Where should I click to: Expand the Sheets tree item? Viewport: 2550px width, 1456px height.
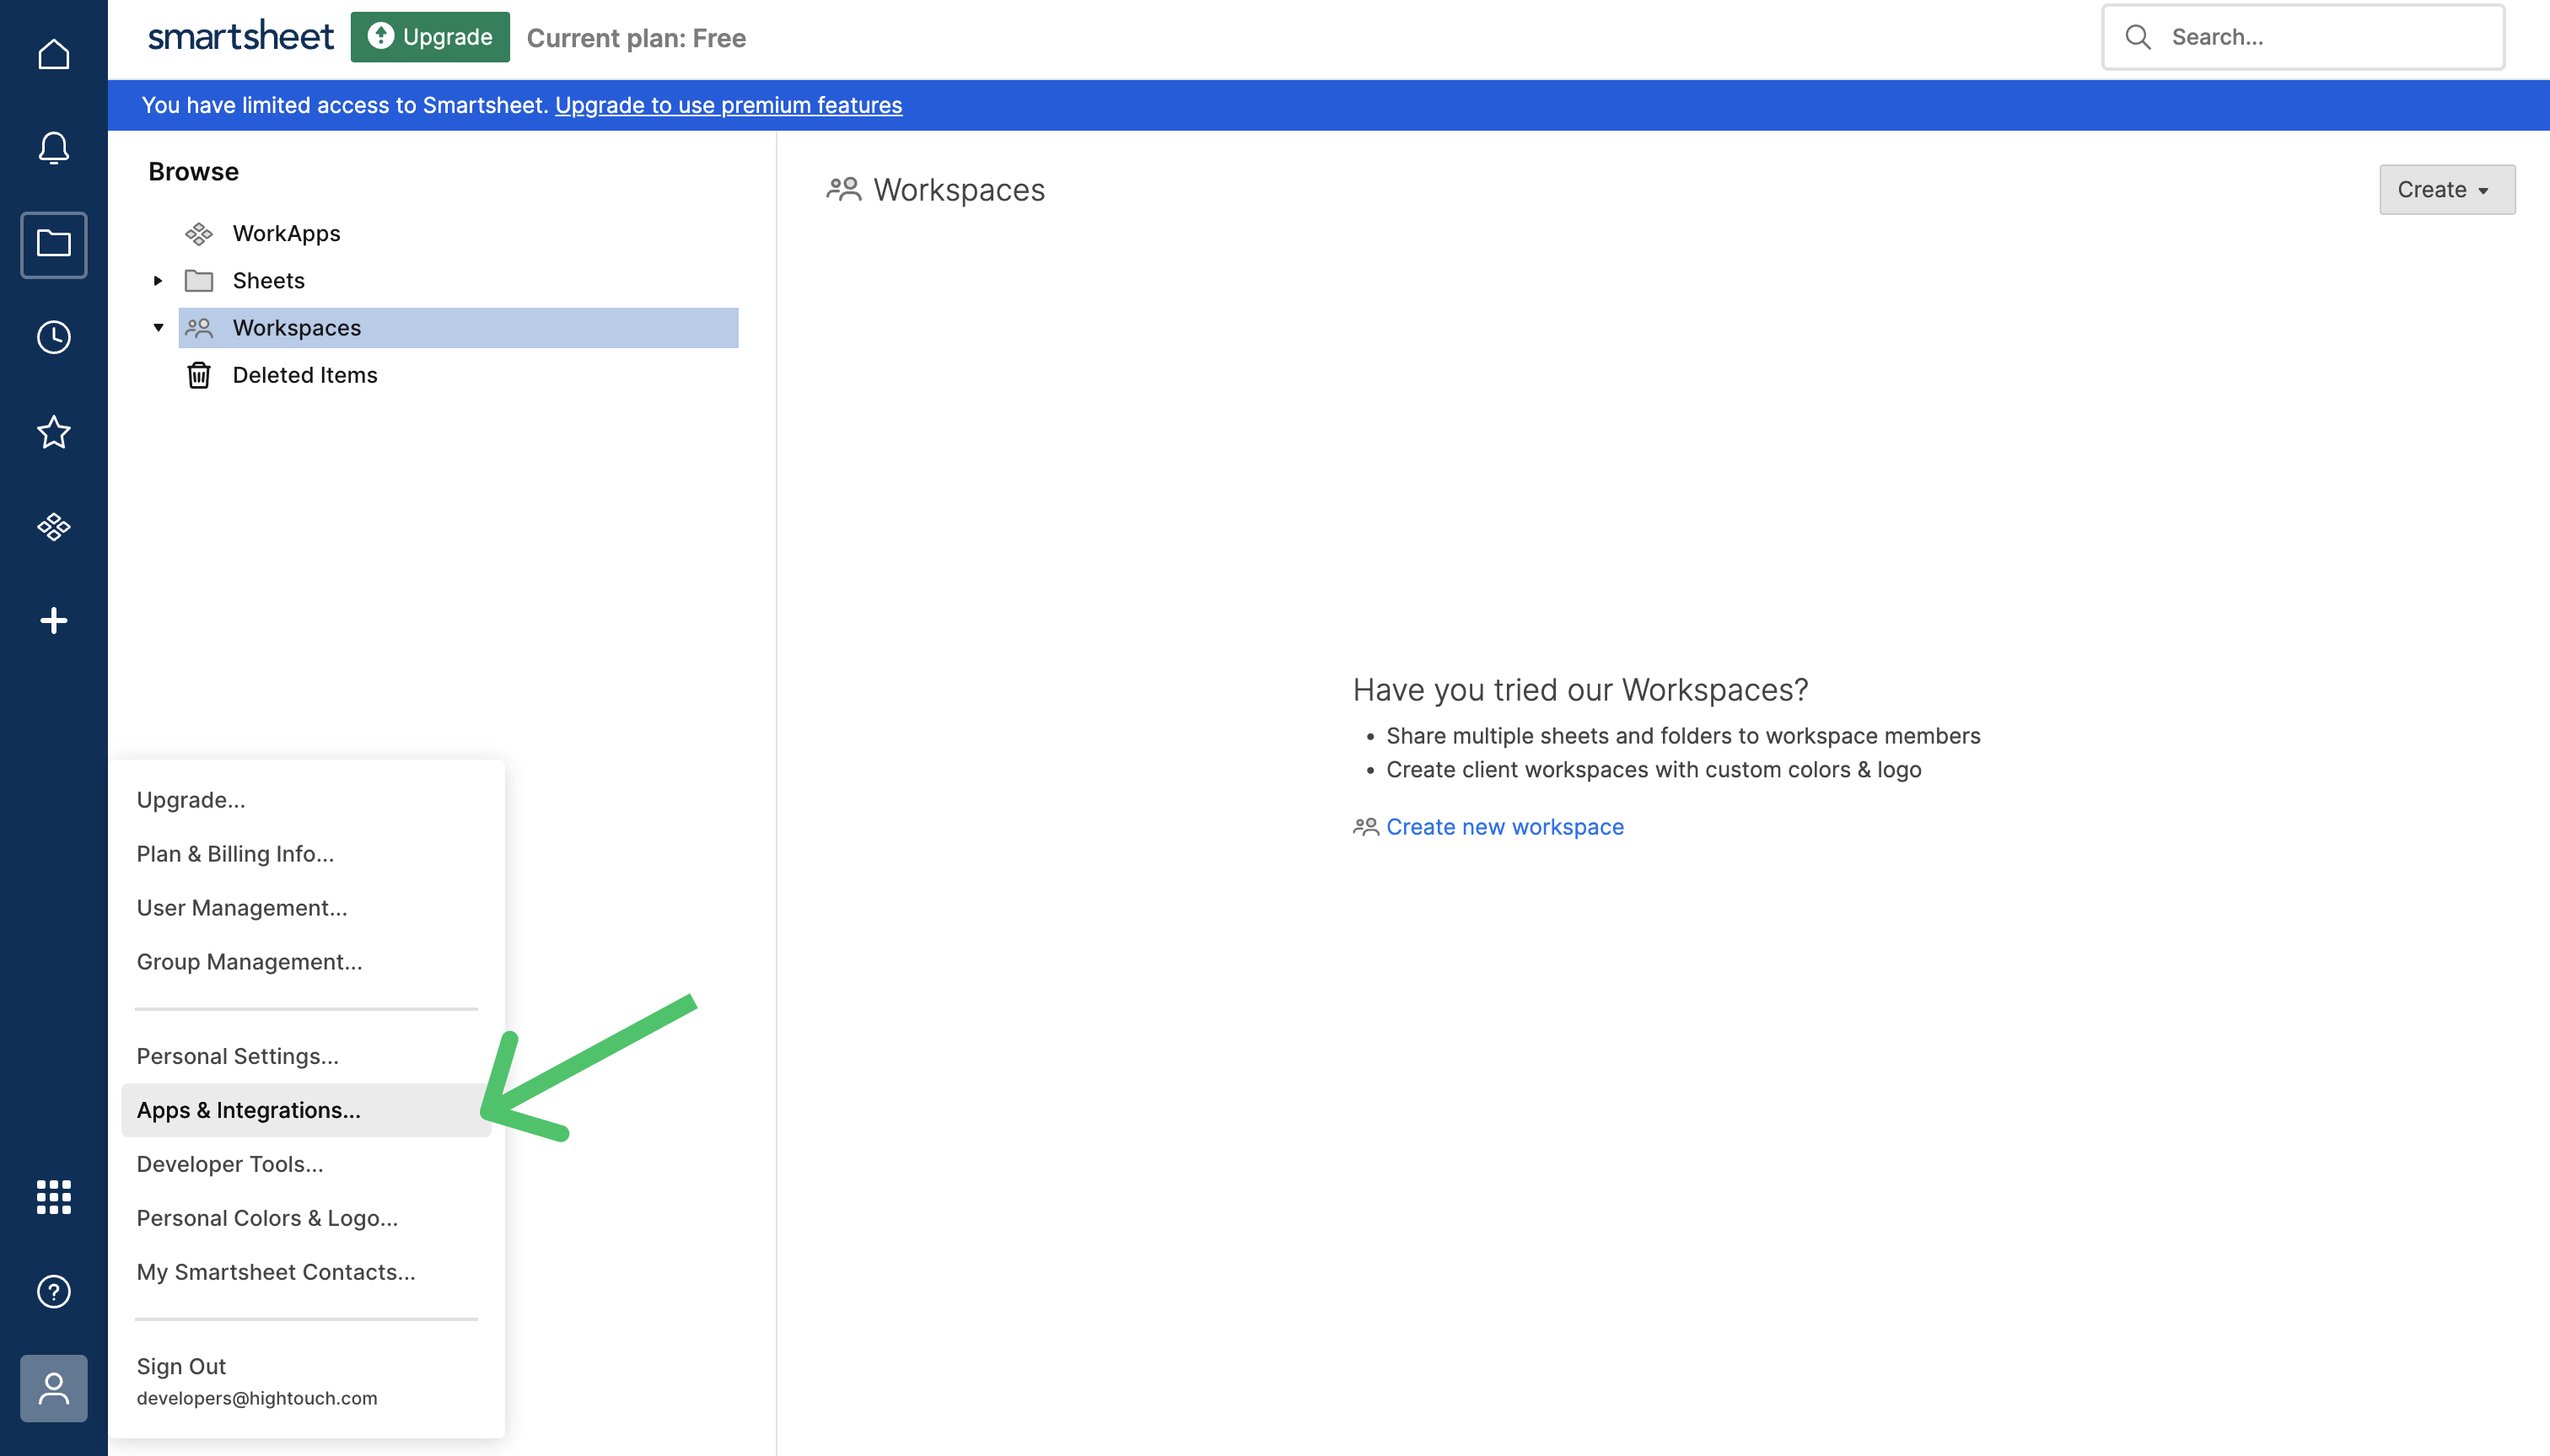tap(156, 278)
